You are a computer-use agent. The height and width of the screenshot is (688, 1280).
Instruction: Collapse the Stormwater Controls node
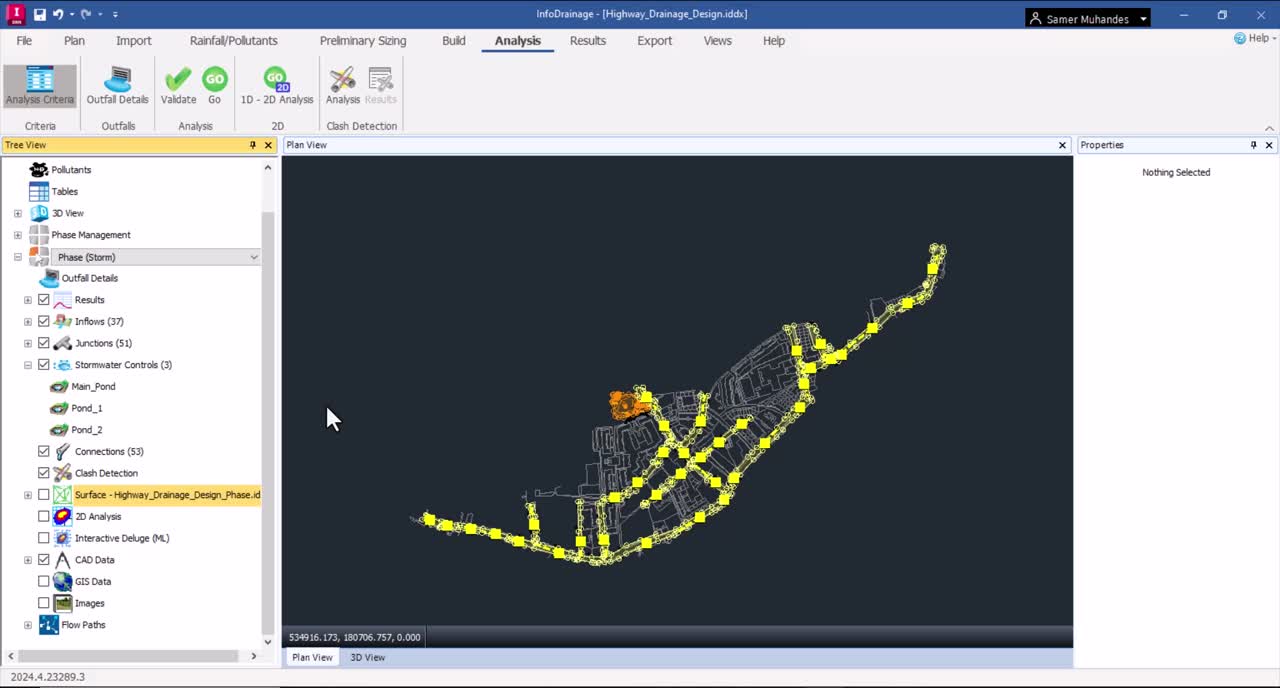28,365
